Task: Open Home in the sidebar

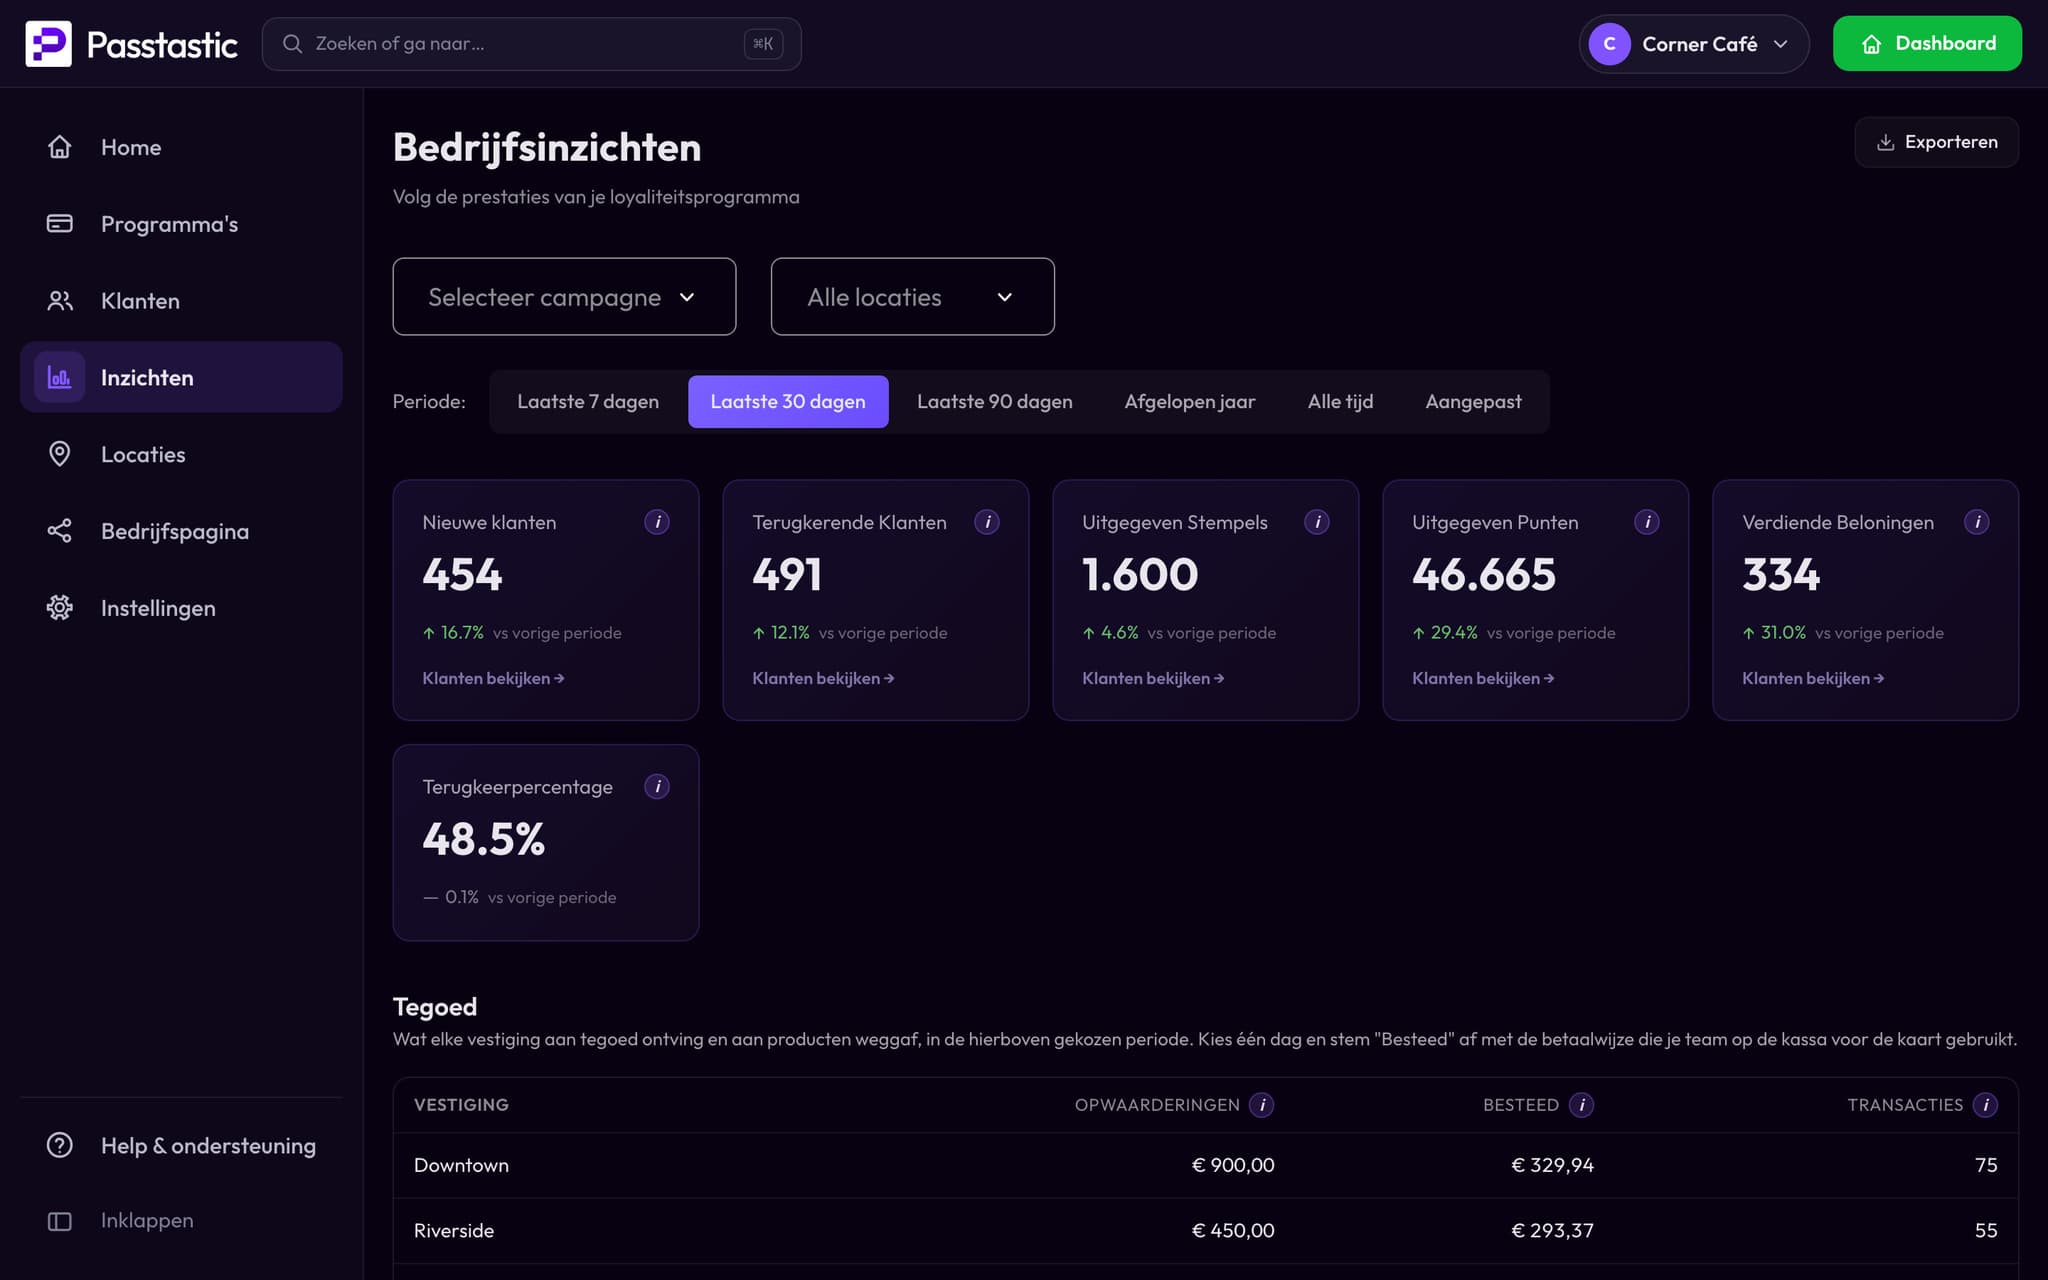Action: (x=181, y=147)
